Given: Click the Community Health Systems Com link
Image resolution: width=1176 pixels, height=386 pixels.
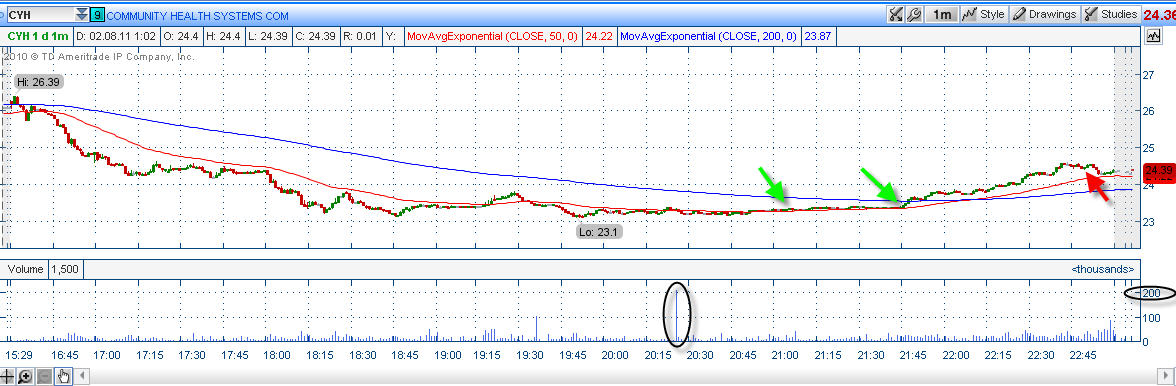Looking at the screenshot, I should 197,15.
